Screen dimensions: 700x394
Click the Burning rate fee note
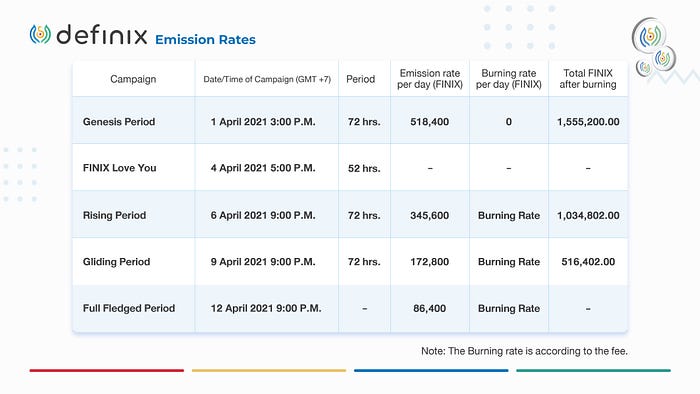pos(524,351)
